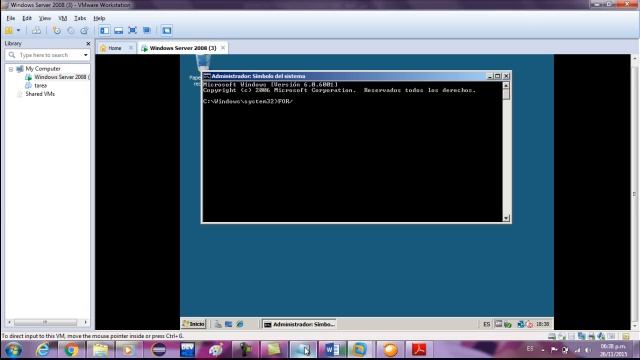This screenshot has width=640, height=360.
Task: Show hidden host tray icons arrow
Action: (x=543, y=350)
